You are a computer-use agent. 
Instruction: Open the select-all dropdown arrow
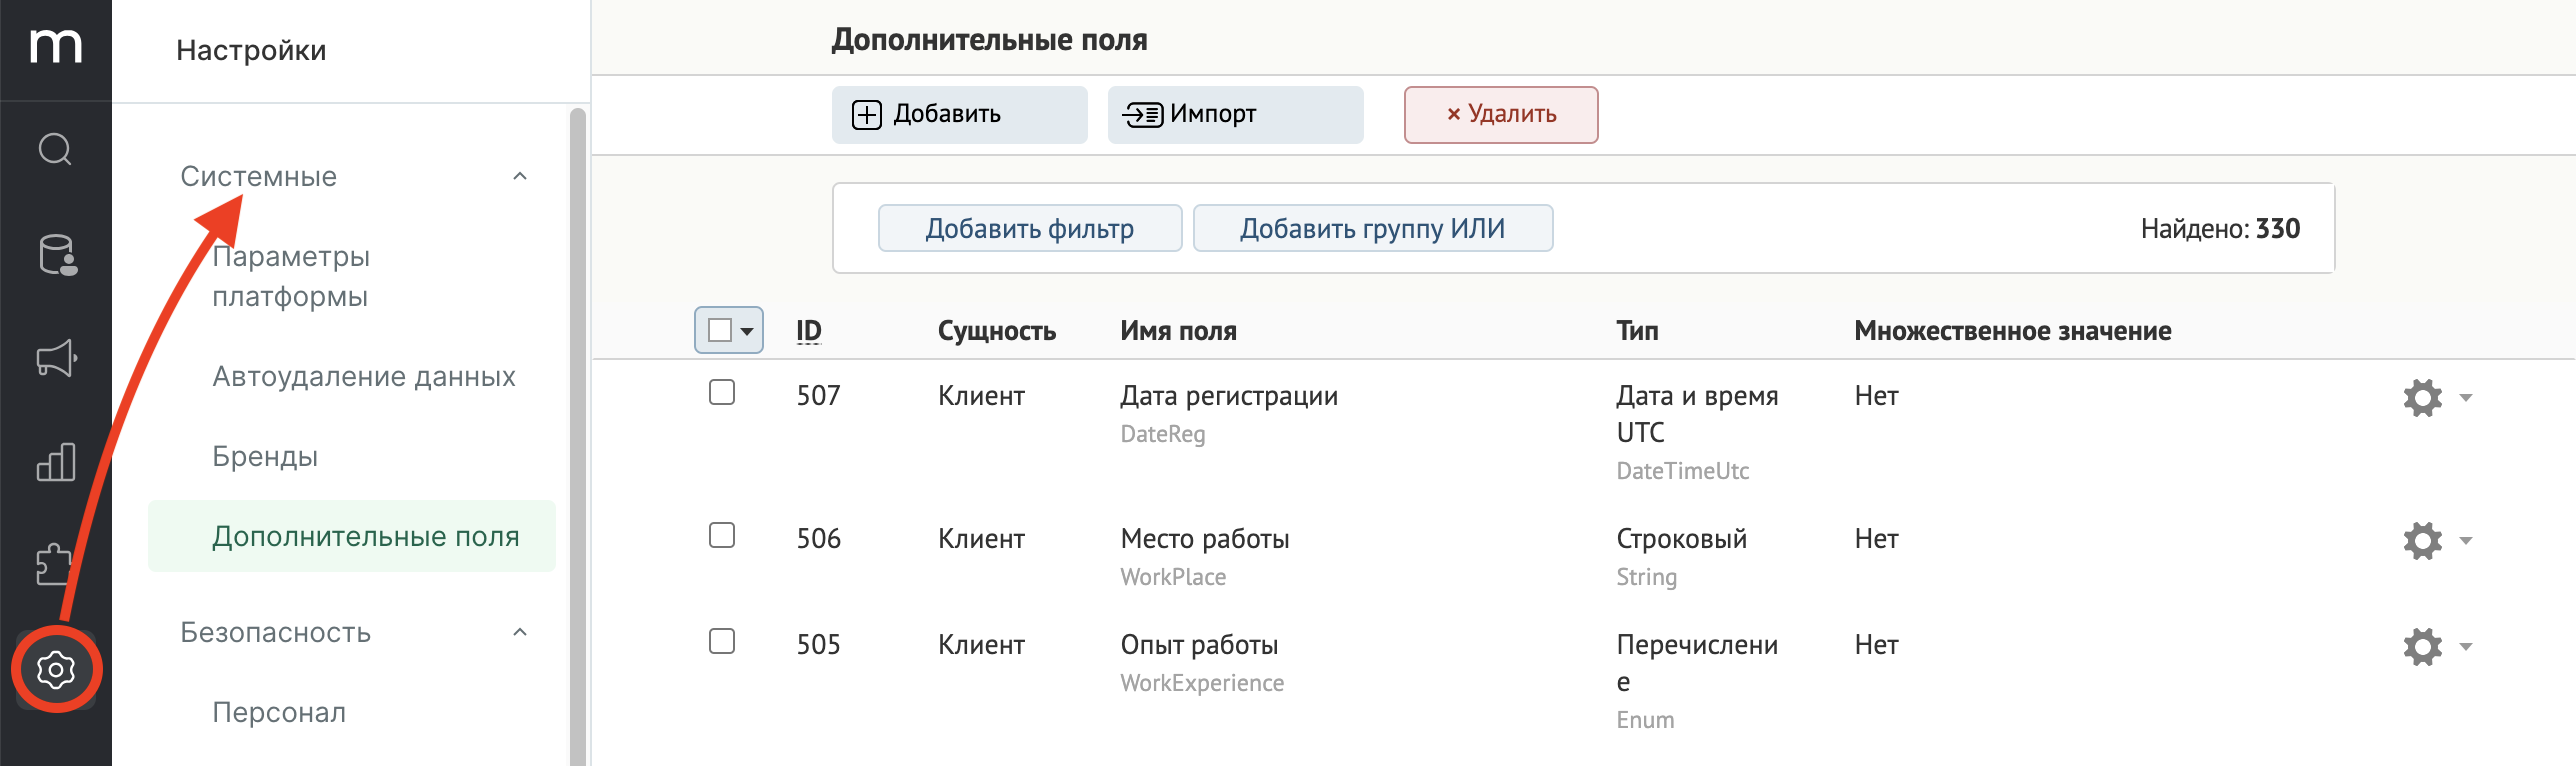coord(747,331)
